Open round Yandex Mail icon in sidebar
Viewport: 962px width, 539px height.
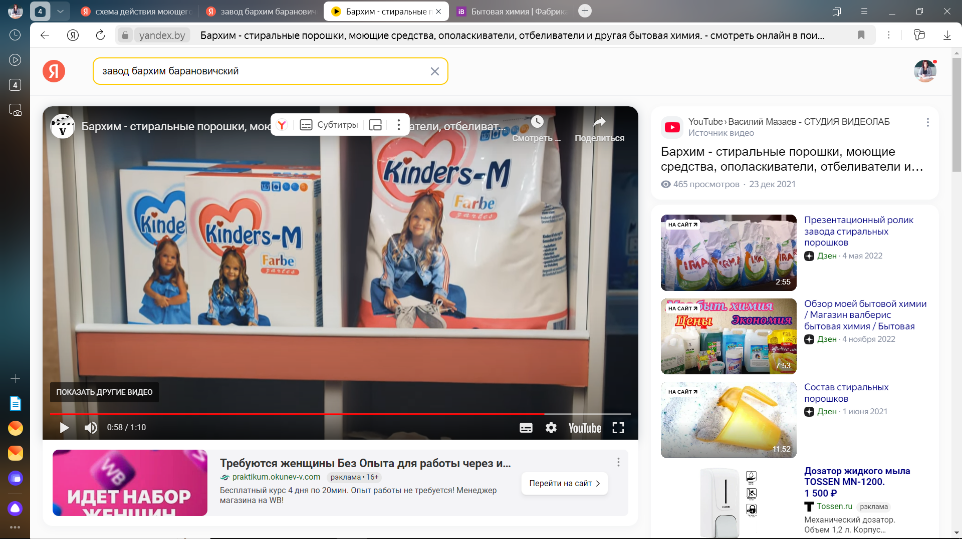15,428
